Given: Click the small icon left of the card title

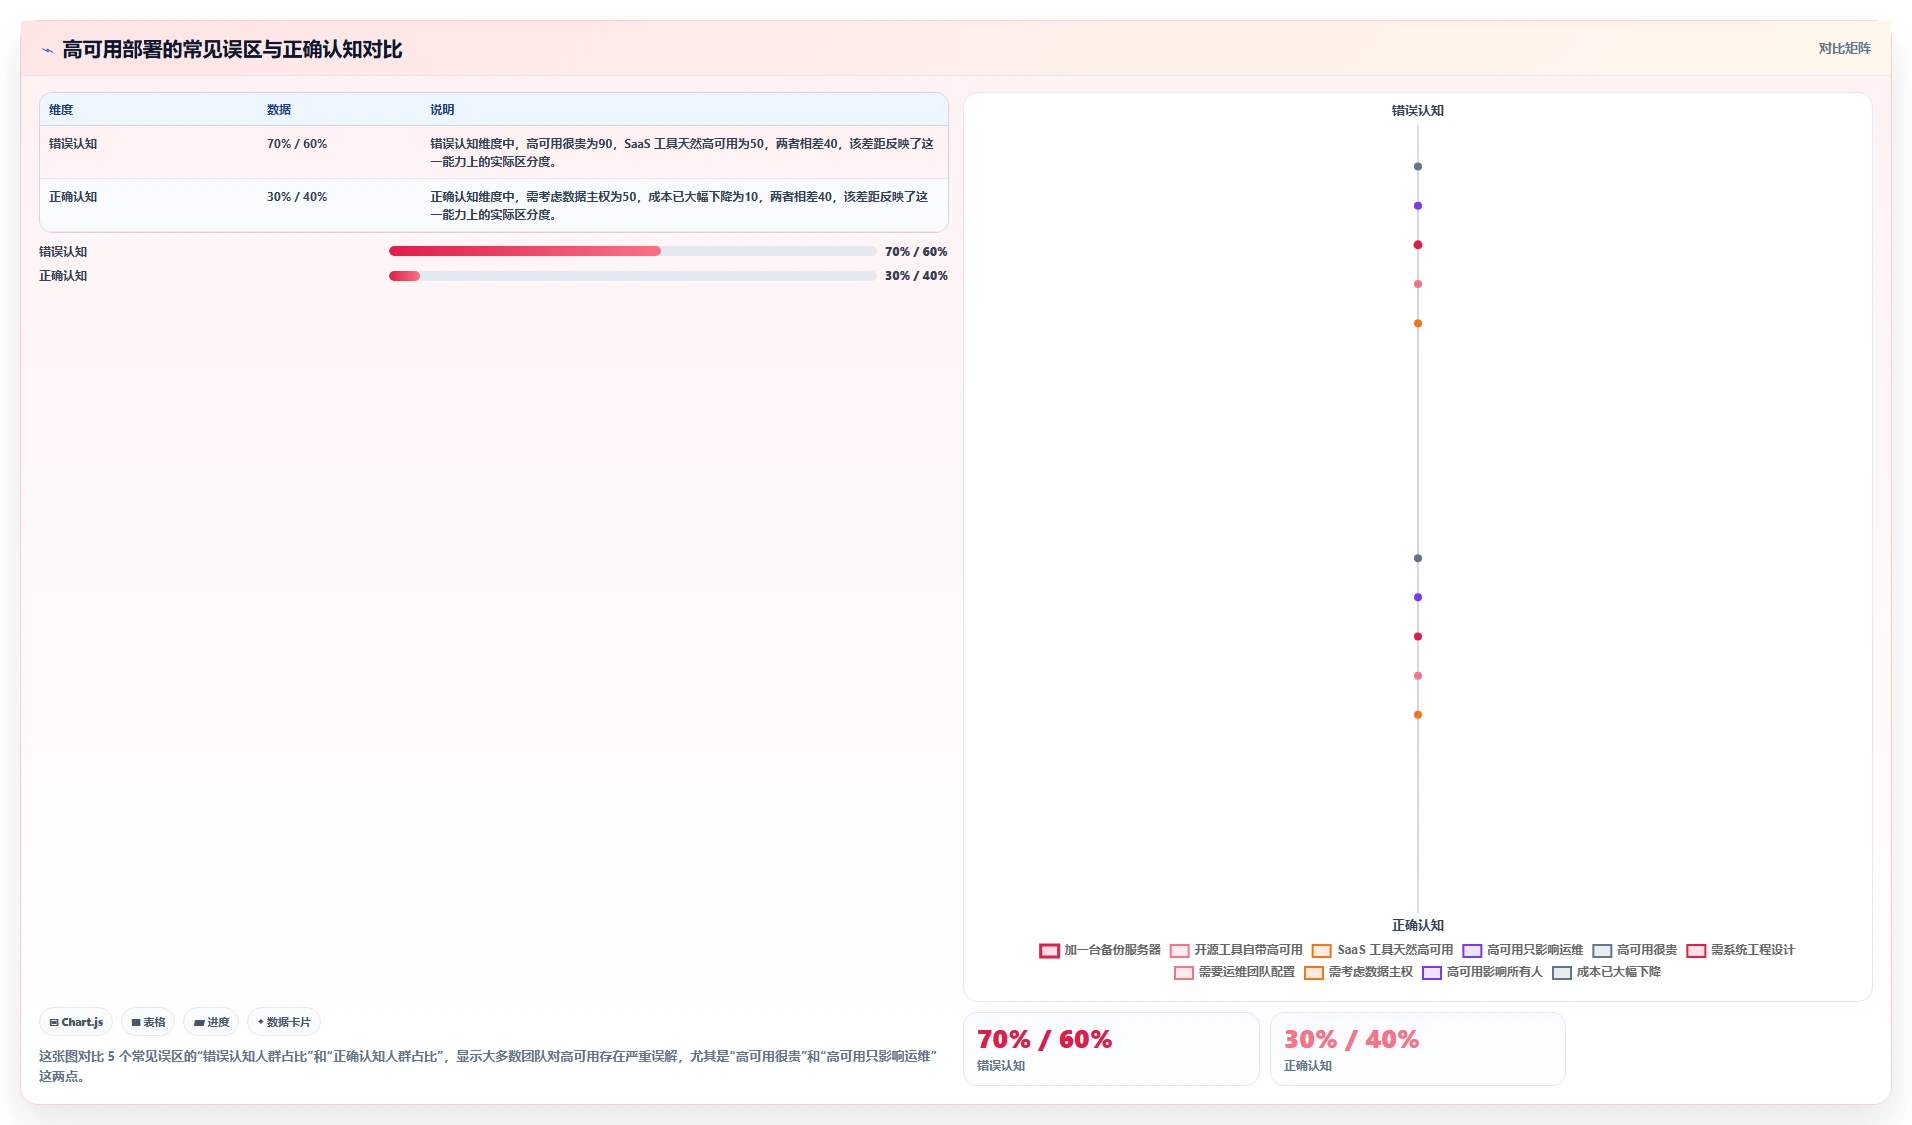Looking at the screenshot, I should 47,50.
